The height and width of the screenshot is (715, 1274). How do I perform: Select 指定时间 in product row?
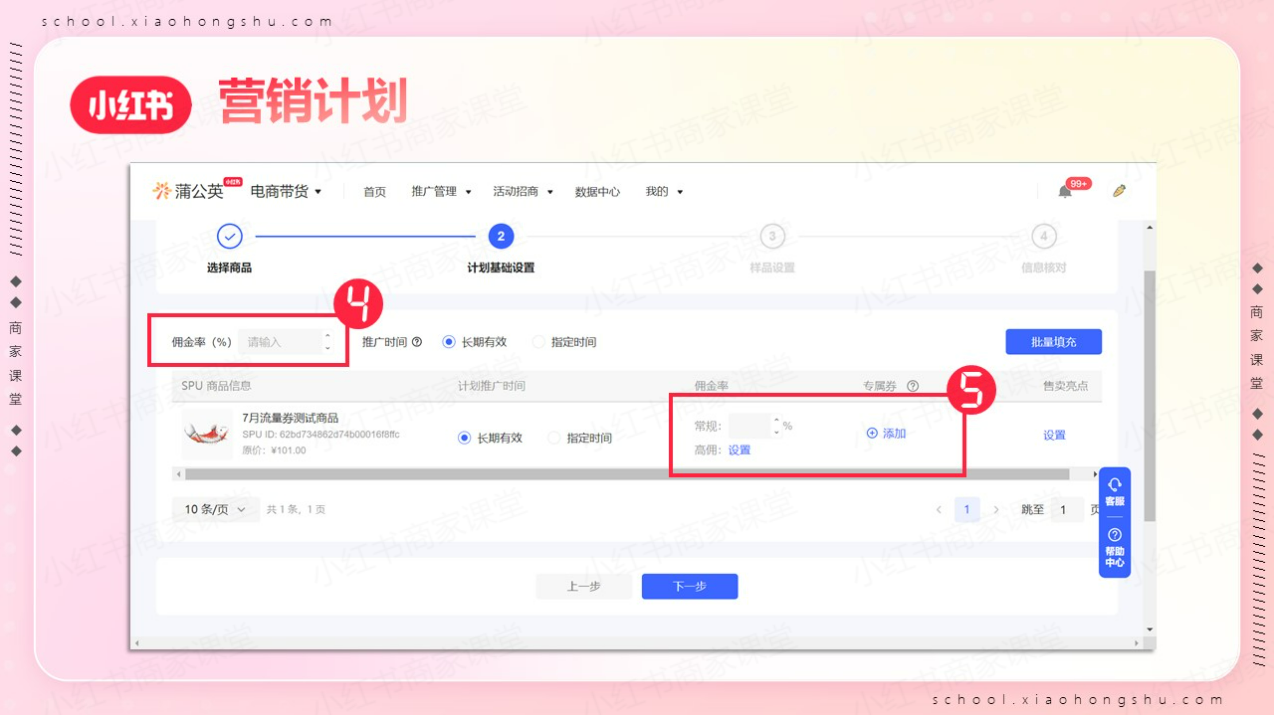pyautogui.click(x=580, y=438)
